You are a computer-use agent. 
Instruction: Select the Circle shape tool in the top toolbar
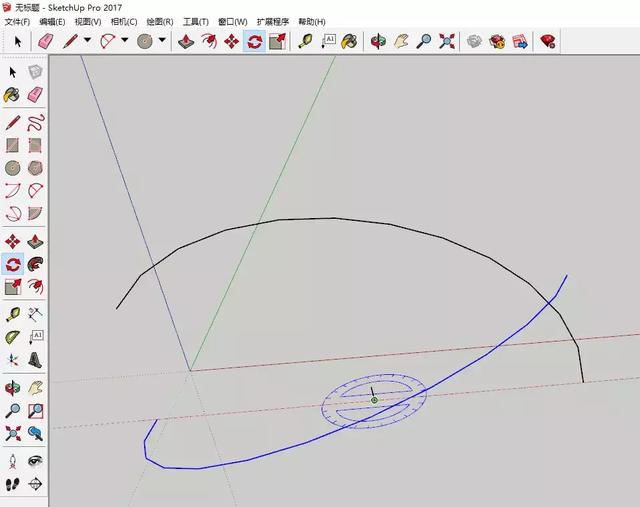pos(145,41)
